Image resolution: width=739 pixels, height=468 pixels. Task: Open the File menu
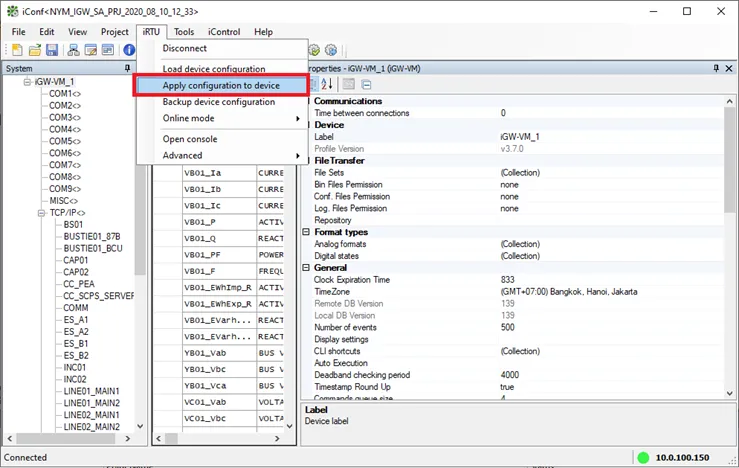pyautogui.click(x=19, y=32)
